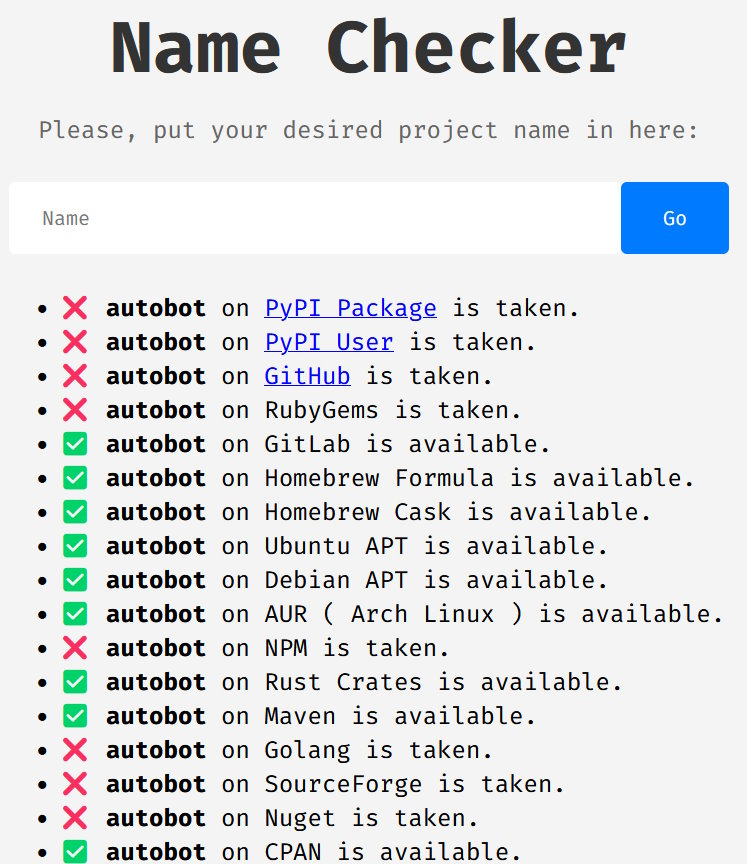The width and height of the screenshot is (747, 864).
Task: Click the green check icon for Homebrew Formula
Action: click(x=75, y=478)
